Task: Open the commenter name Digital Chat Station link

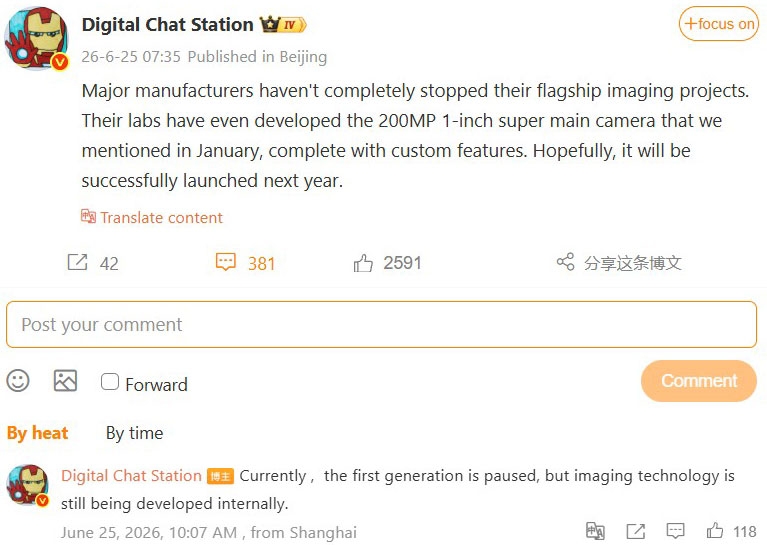Action: [131, 476]
